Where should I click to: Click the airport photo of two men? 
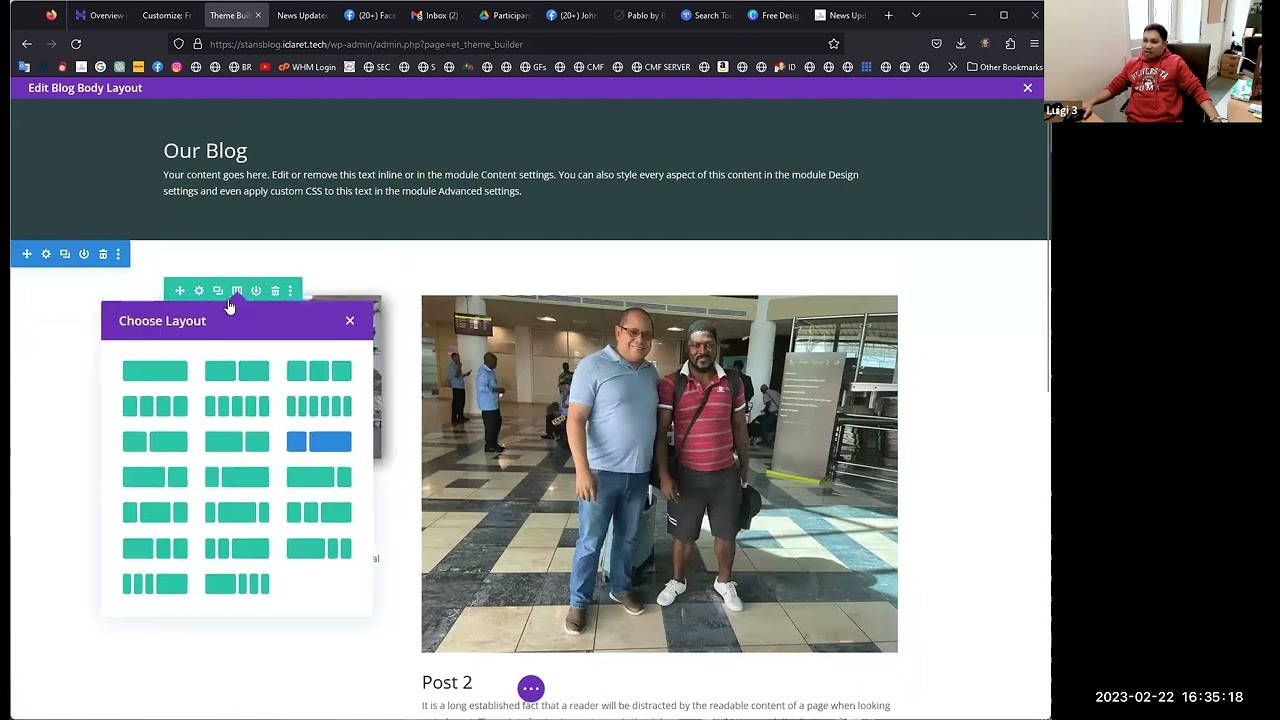coord(659,474)
